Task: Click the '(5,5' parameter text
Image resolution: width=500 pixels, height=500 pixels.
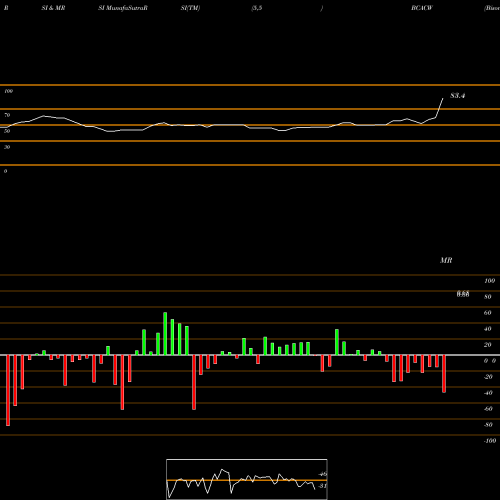Action: 257,8
